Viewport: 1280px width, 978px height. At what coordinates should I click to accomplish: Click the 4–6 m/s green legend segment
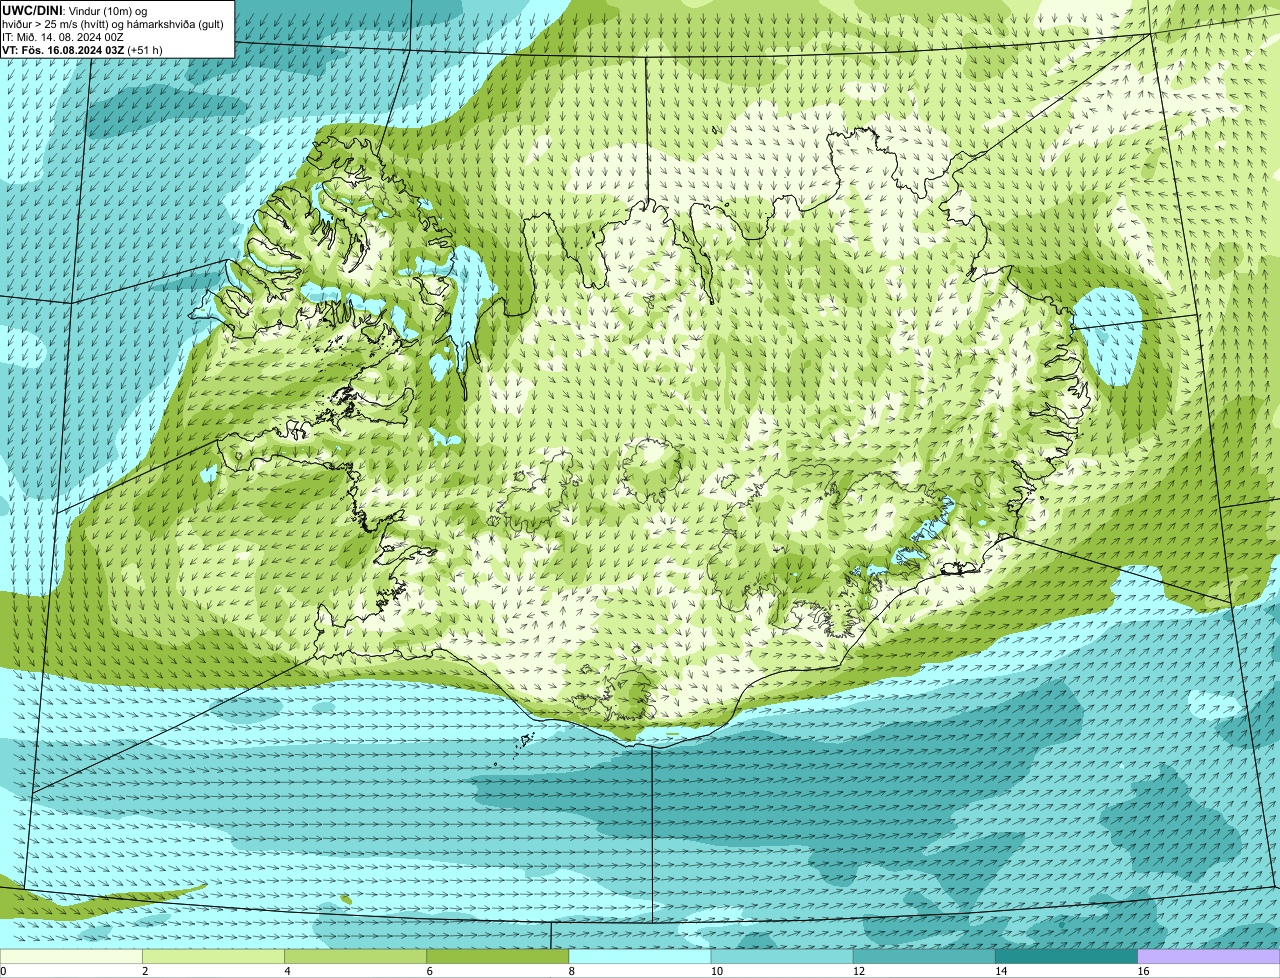tap(355, 957)
